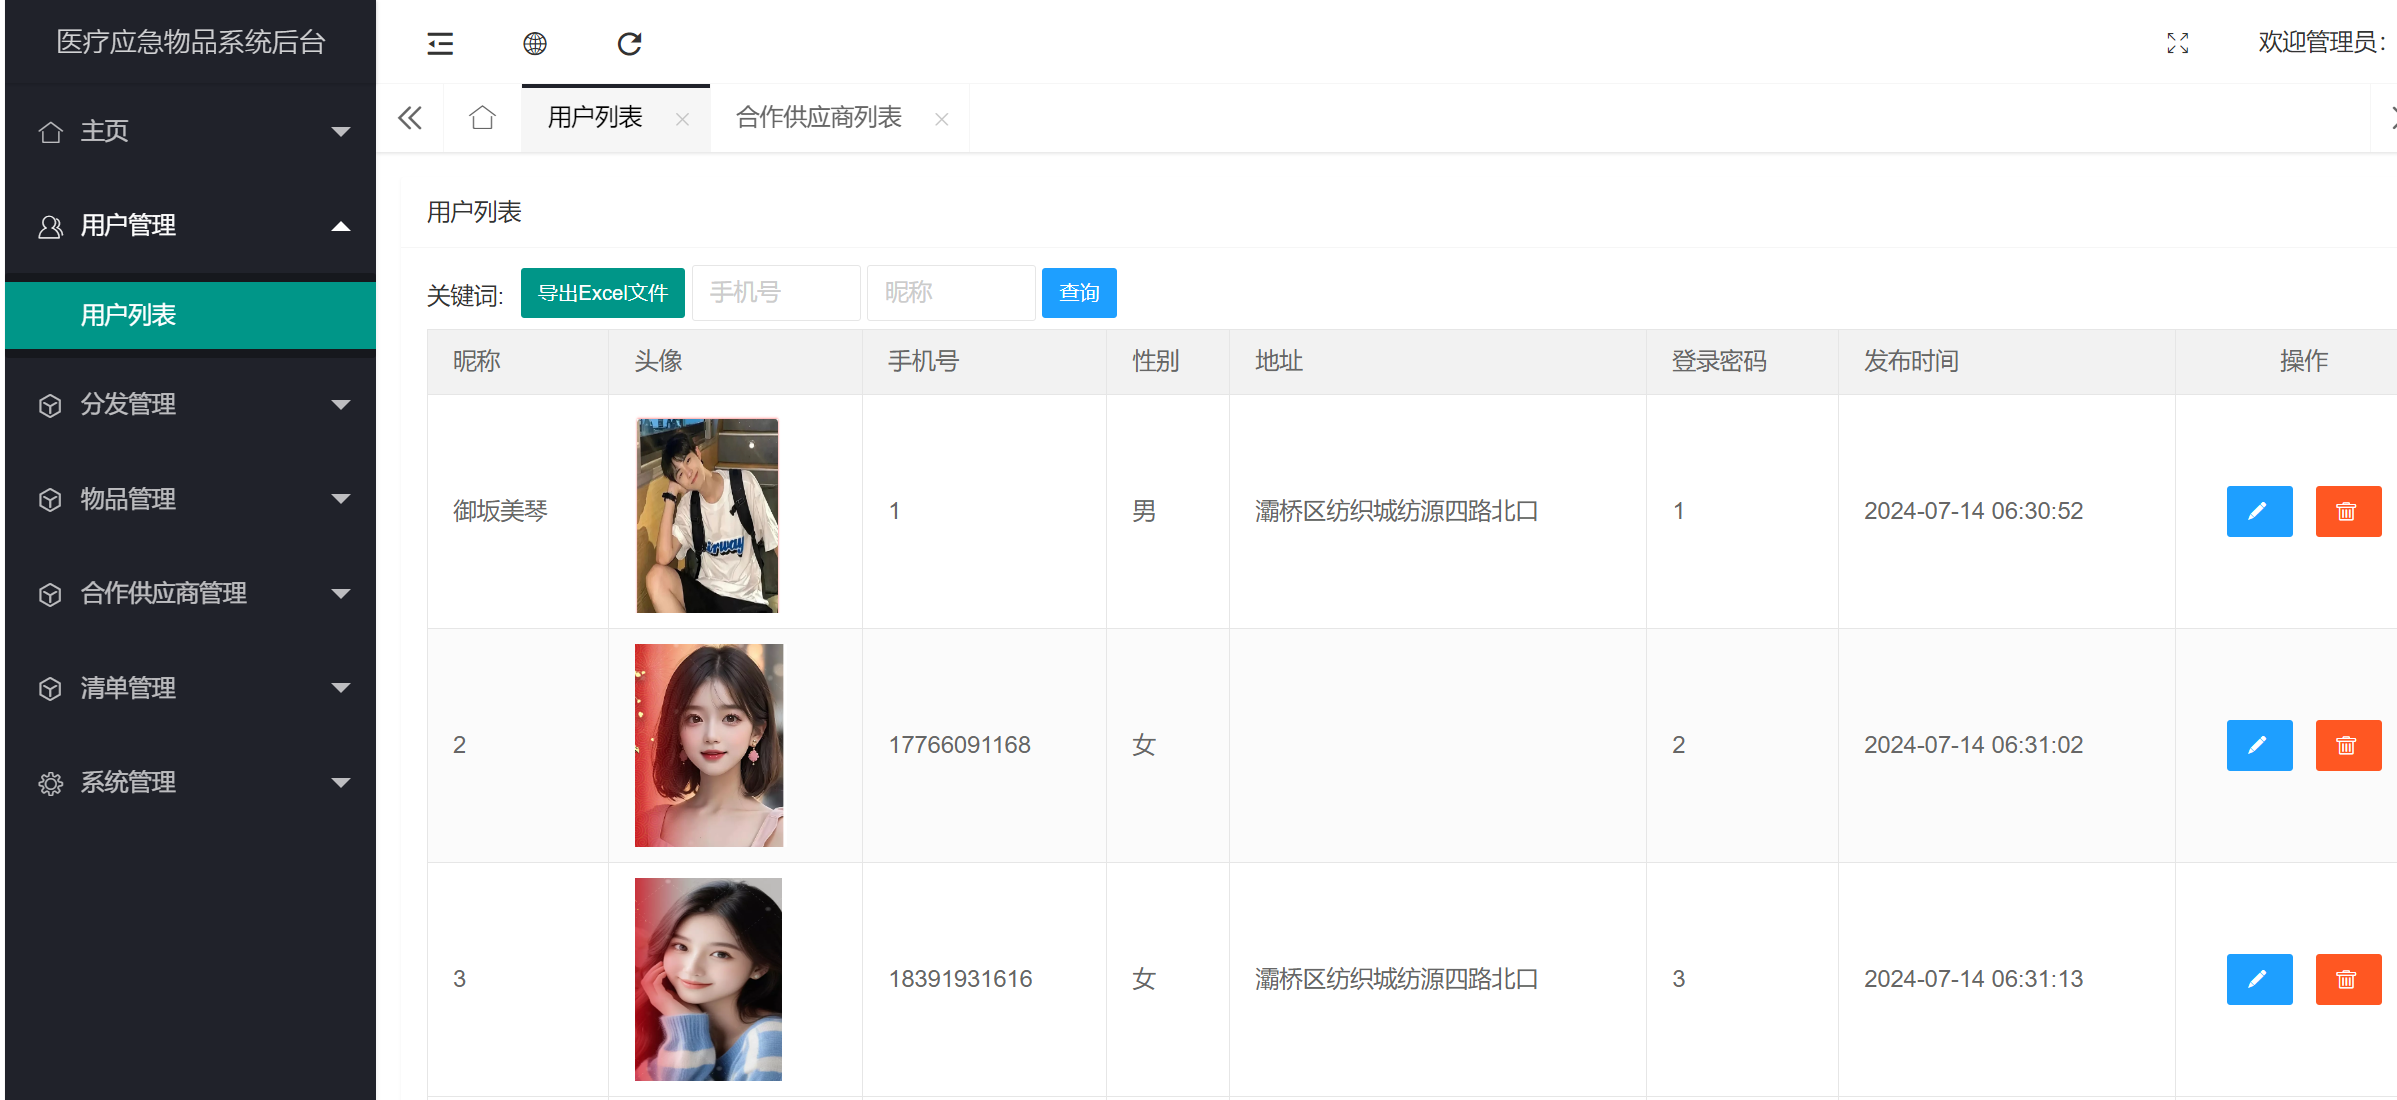Image resolution: width=2397 pixels, height=1100 pixels.
Task: Click the refresh page icon
Action: coord(629,43)
